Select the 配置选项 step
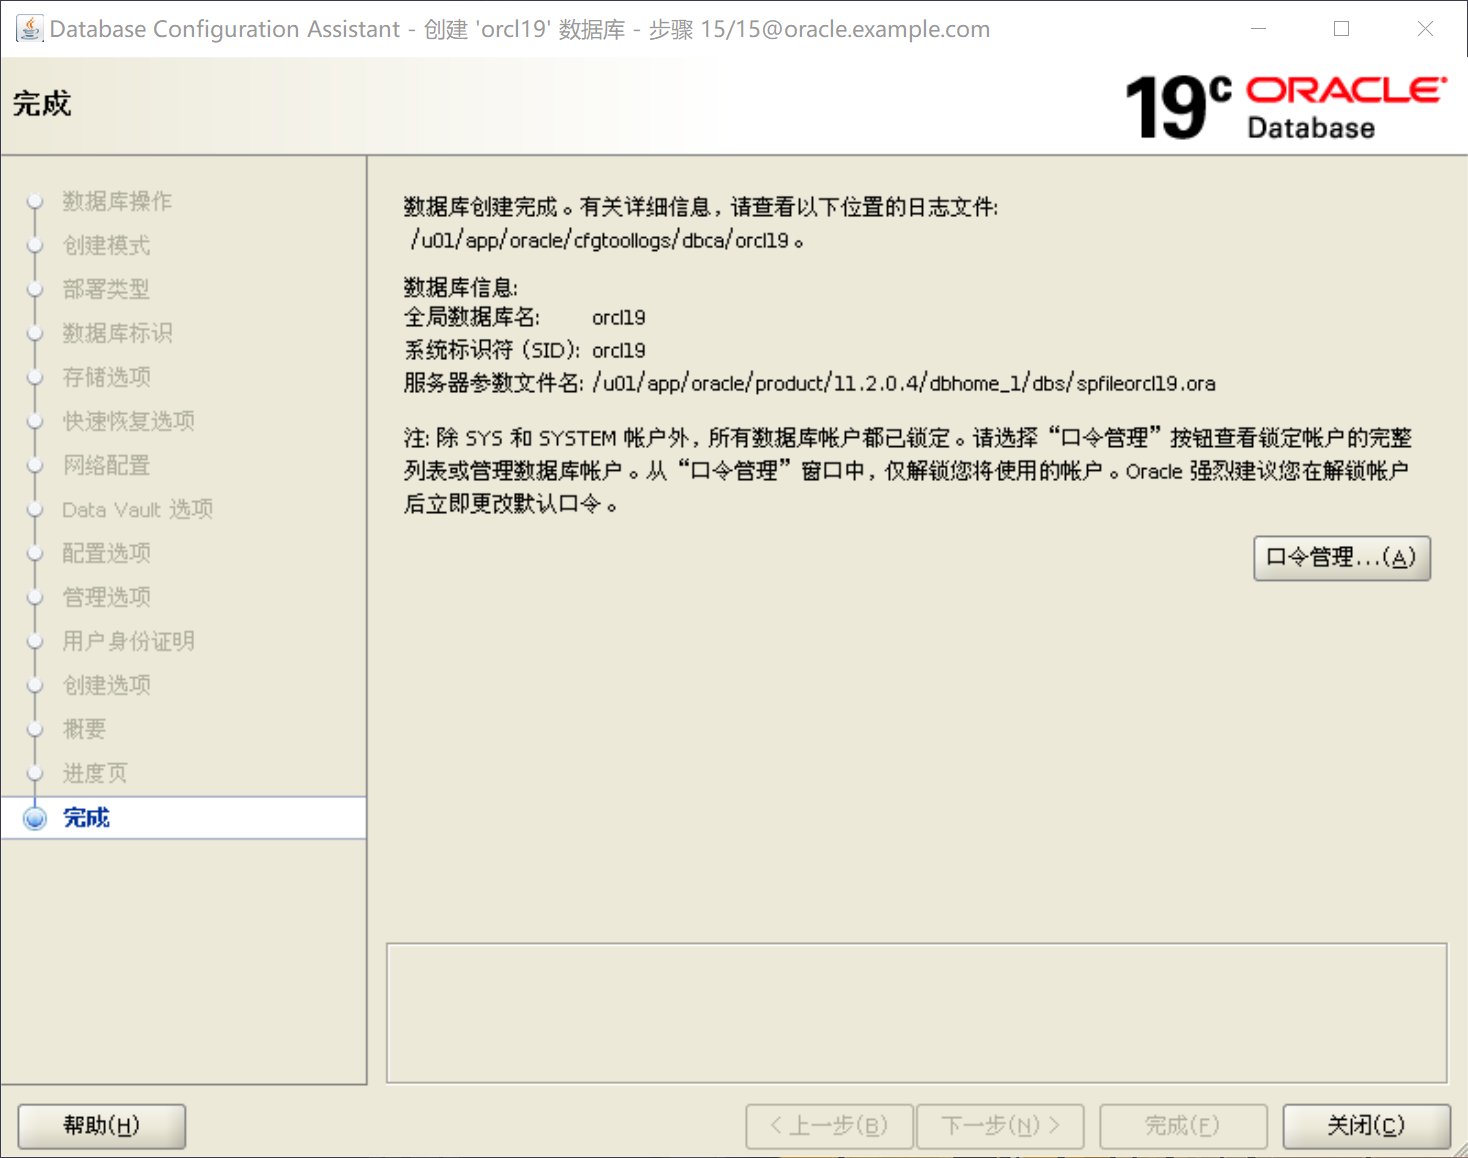The width and height of the screenshot is (1468, 1158). point(106,553)
